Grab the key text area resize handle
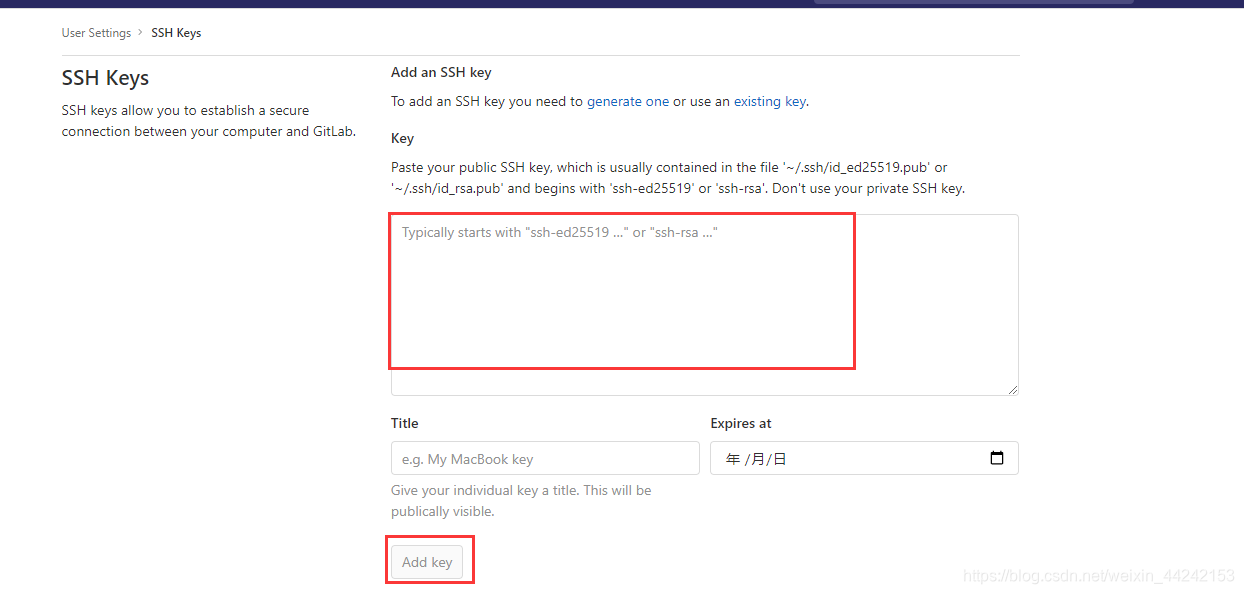 [1013, 390]
